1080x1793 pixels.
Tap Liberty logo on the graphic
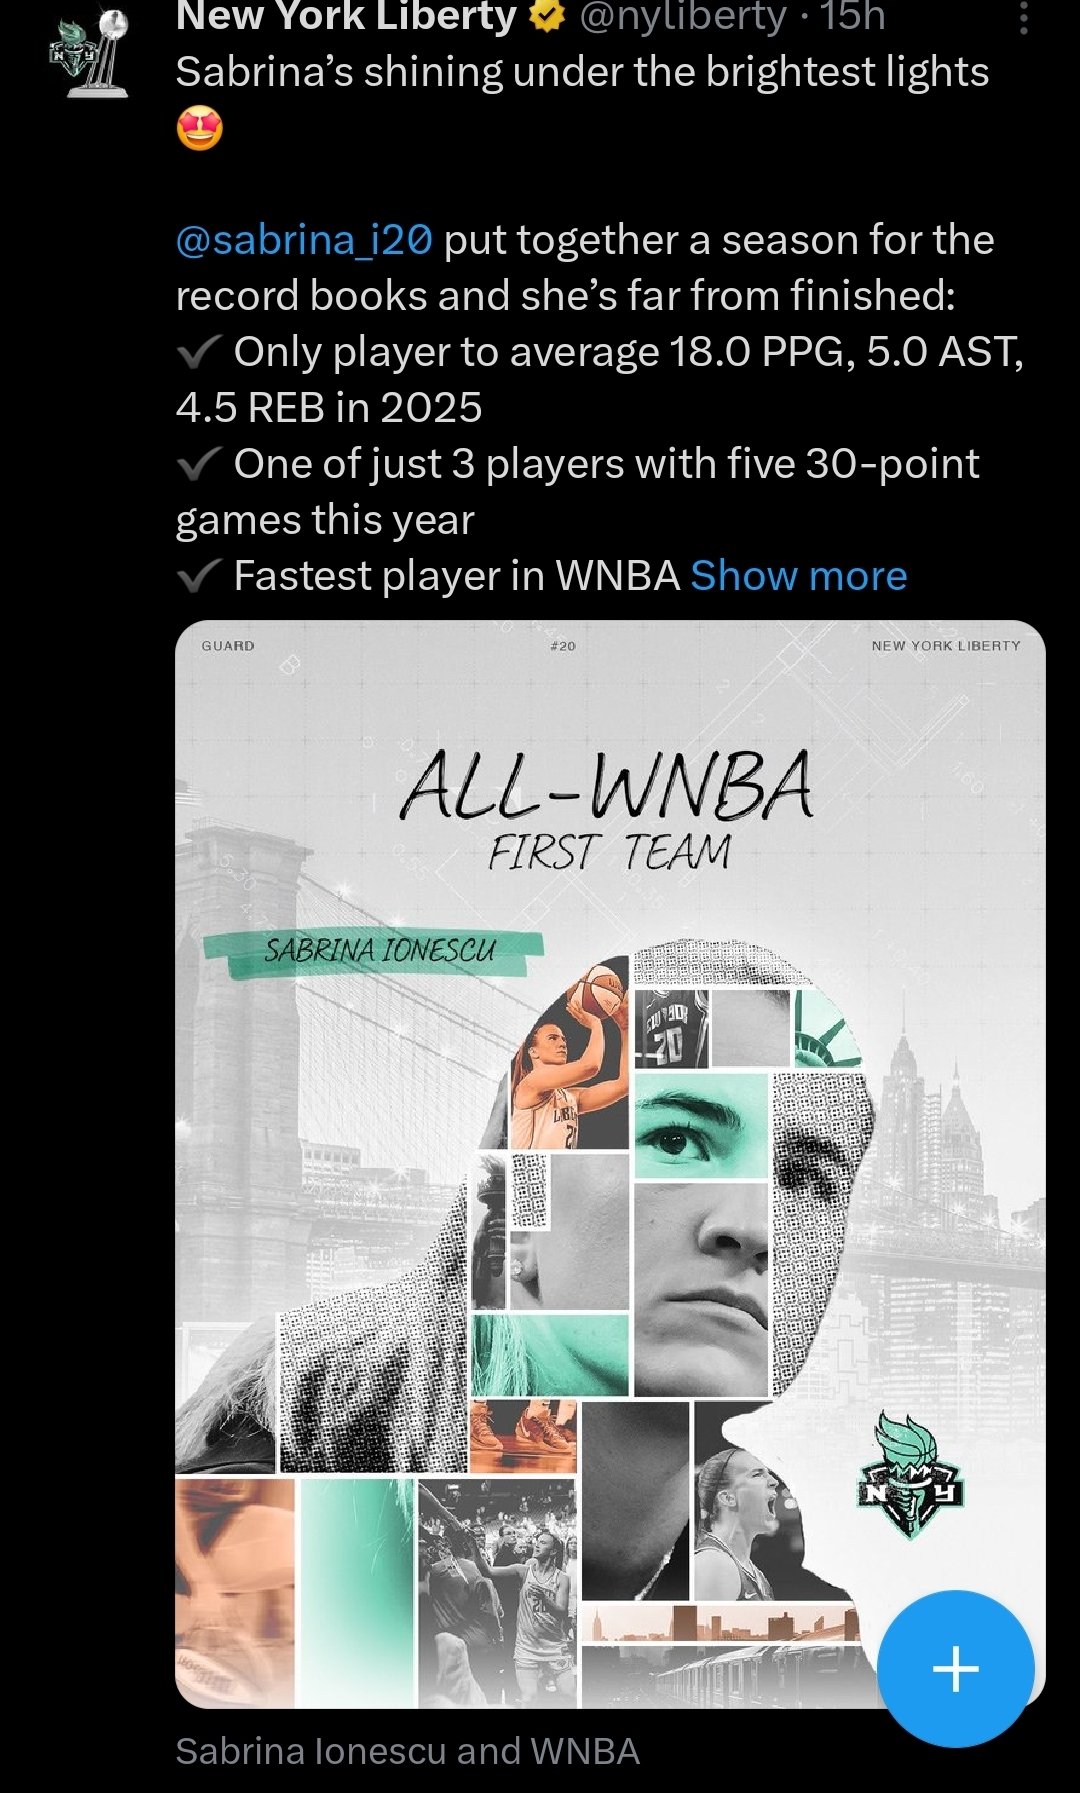tap(910, 1475)
